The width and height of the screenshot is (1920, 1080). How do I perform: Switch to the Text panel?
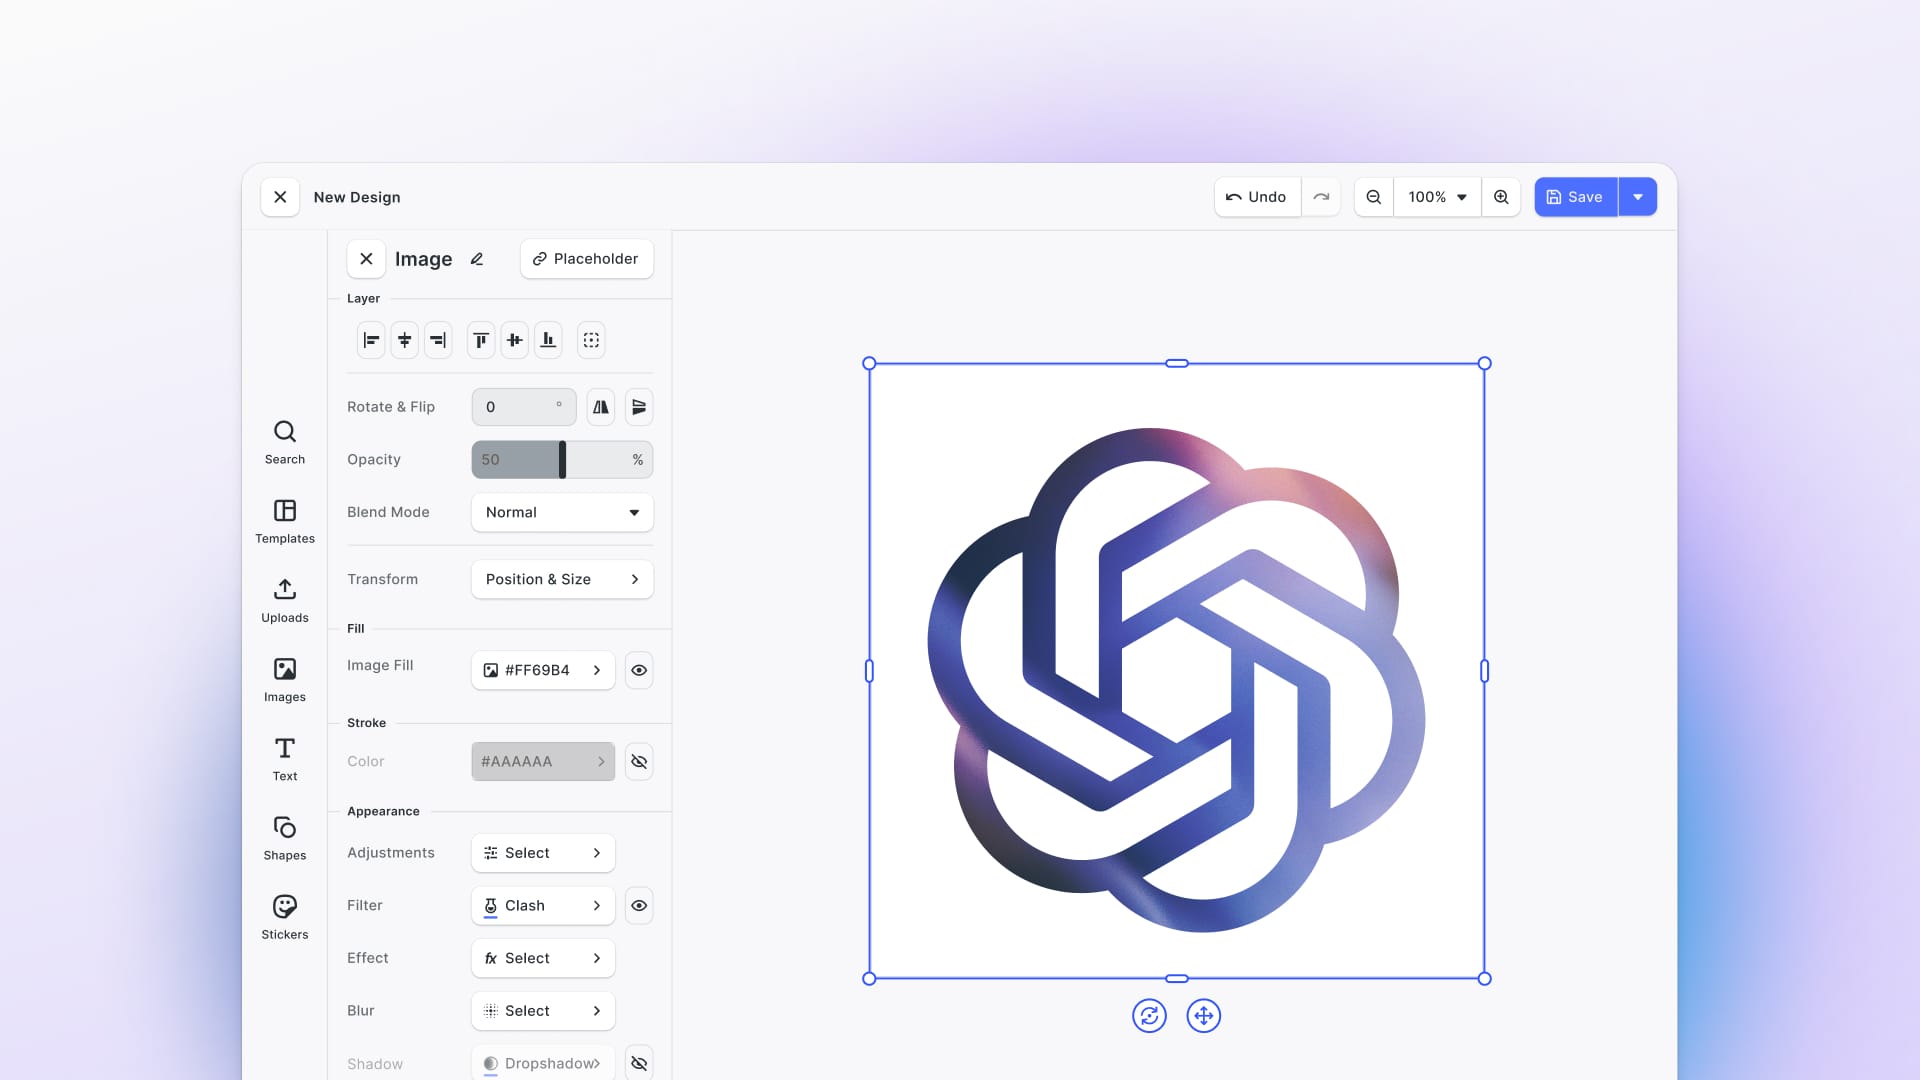pos(284,757)
